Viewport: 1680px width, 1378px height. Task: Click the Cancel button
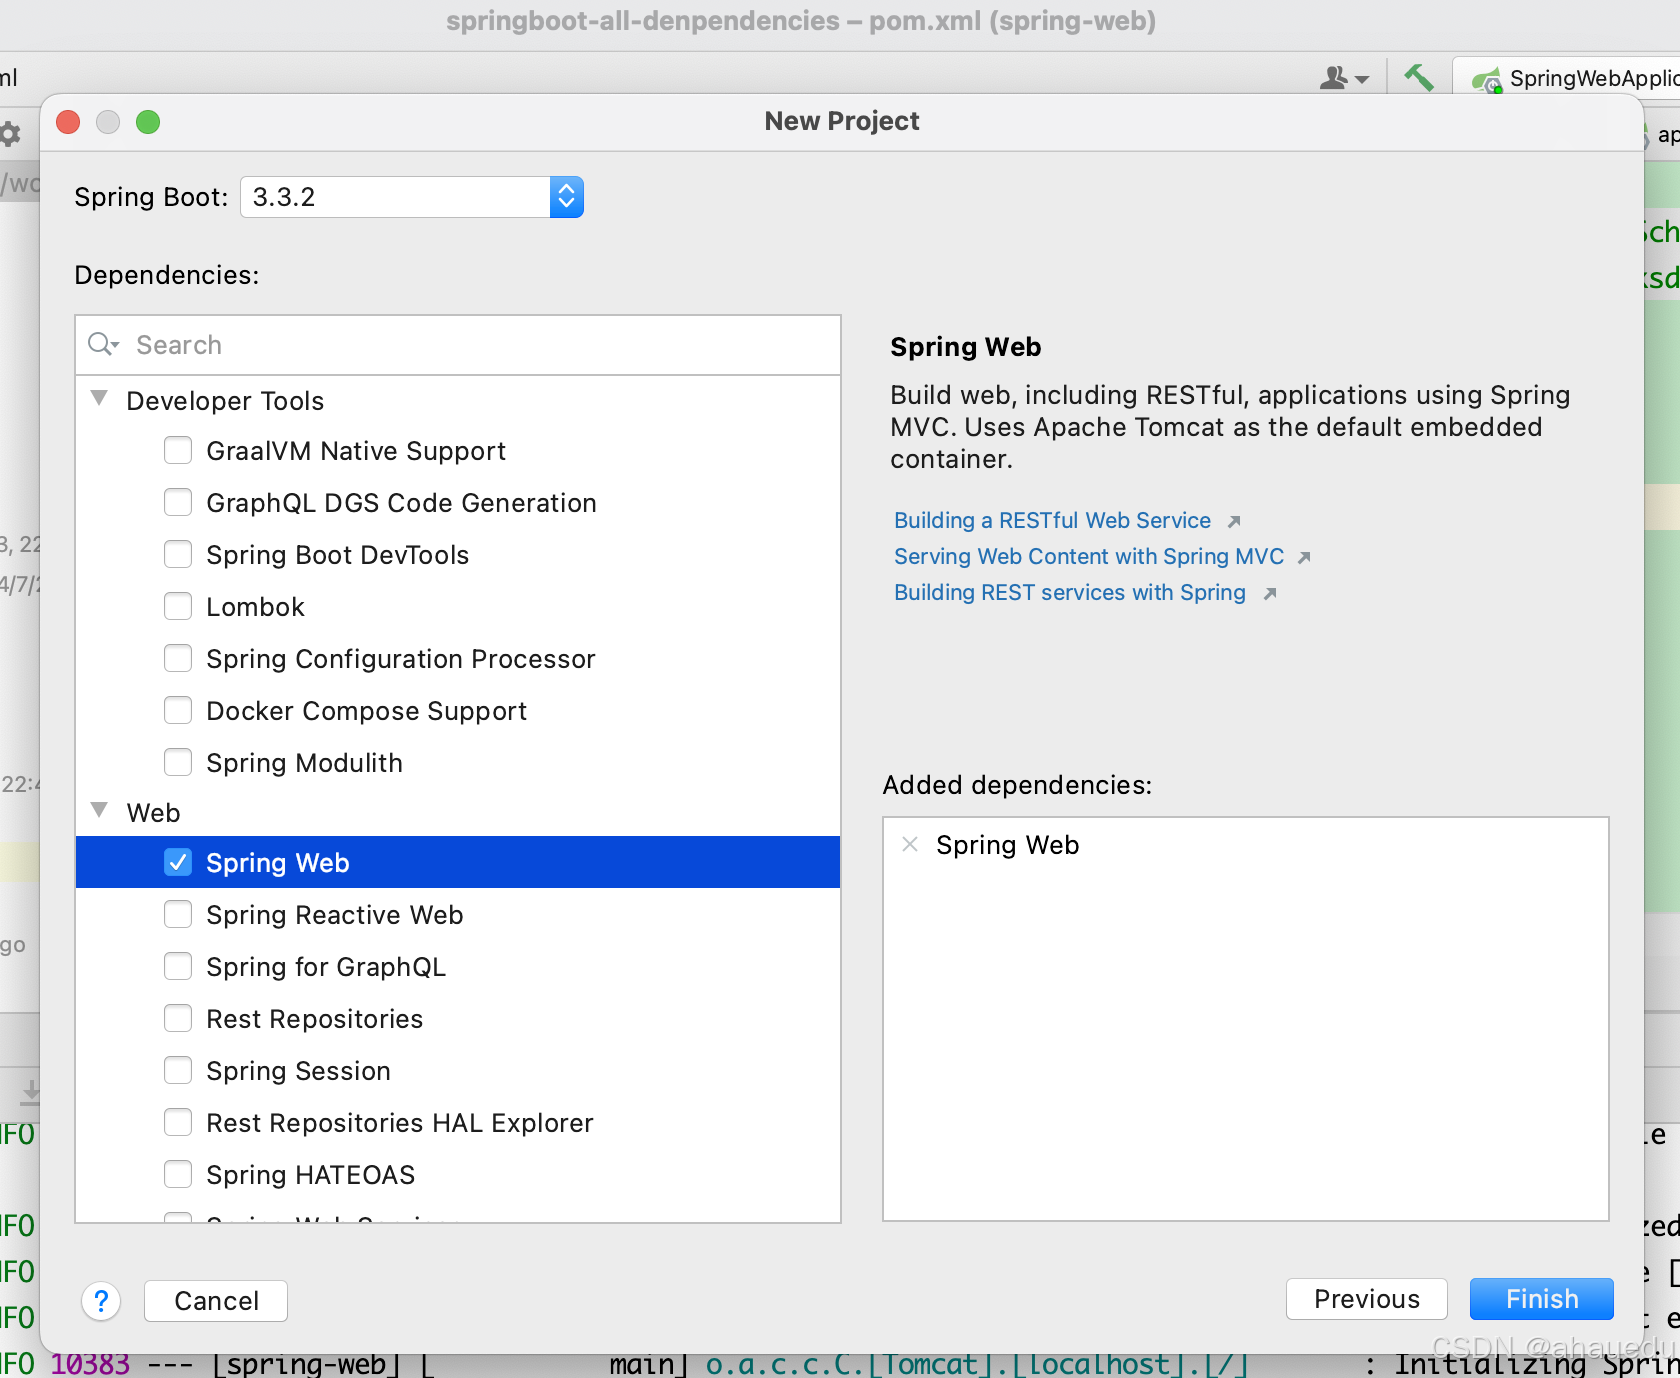(216, 1301)
